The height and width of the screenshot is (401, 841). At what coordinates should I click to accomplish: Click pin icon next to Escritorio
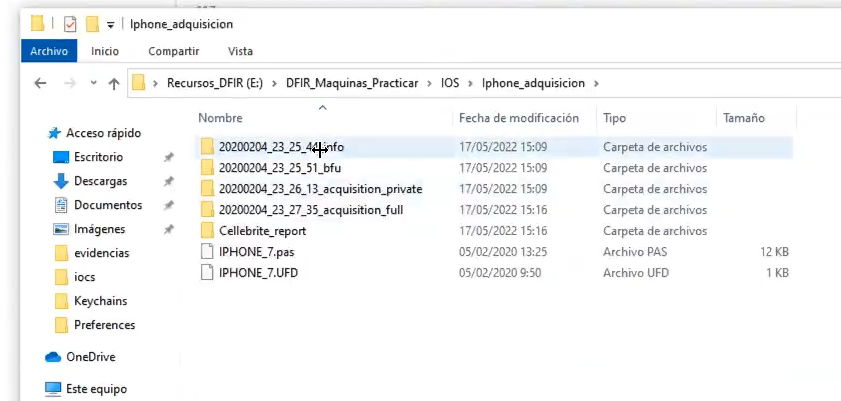[168, 158]
